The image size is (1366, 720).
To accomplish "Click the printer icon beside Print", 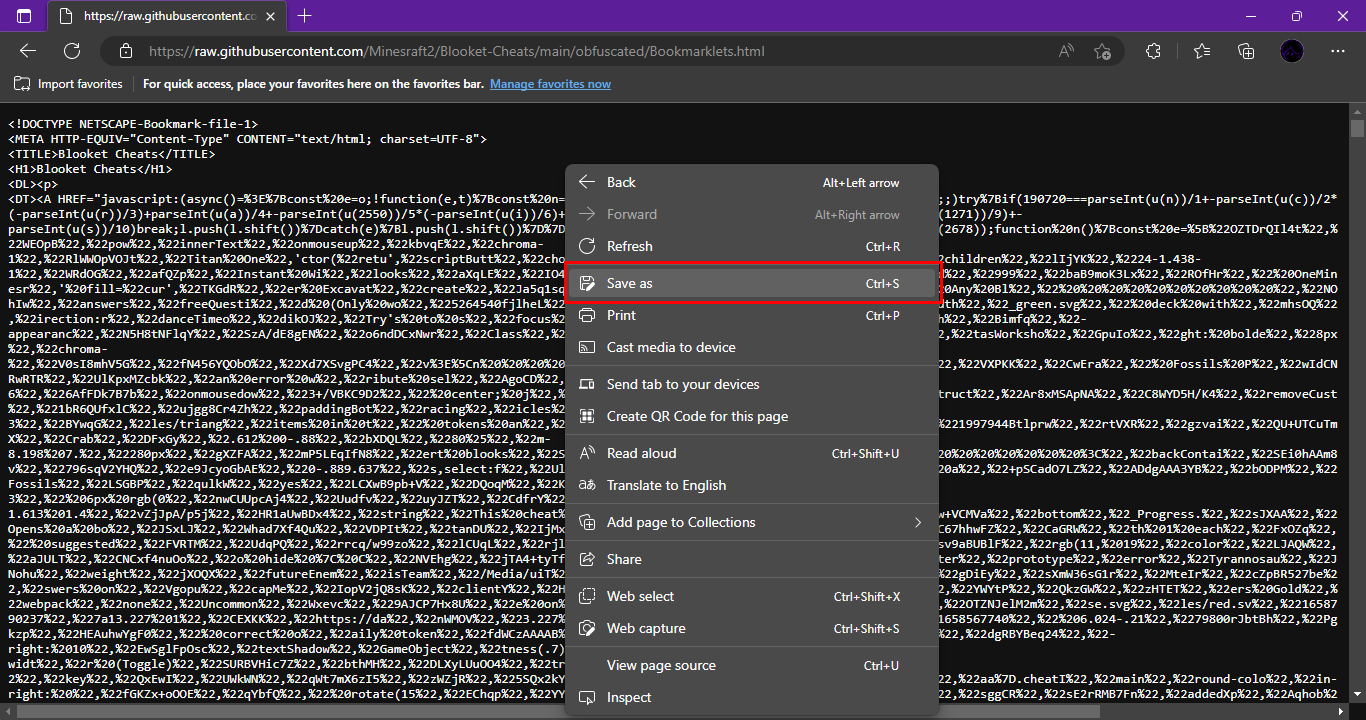I will [588, 315].
